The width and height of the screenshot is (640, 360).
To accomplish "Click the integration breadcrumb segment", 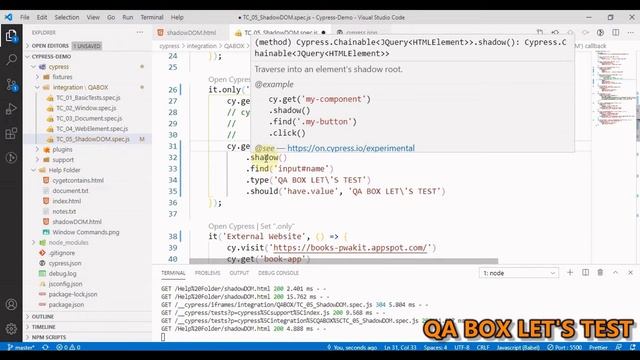I will click(x=202, y=46).
